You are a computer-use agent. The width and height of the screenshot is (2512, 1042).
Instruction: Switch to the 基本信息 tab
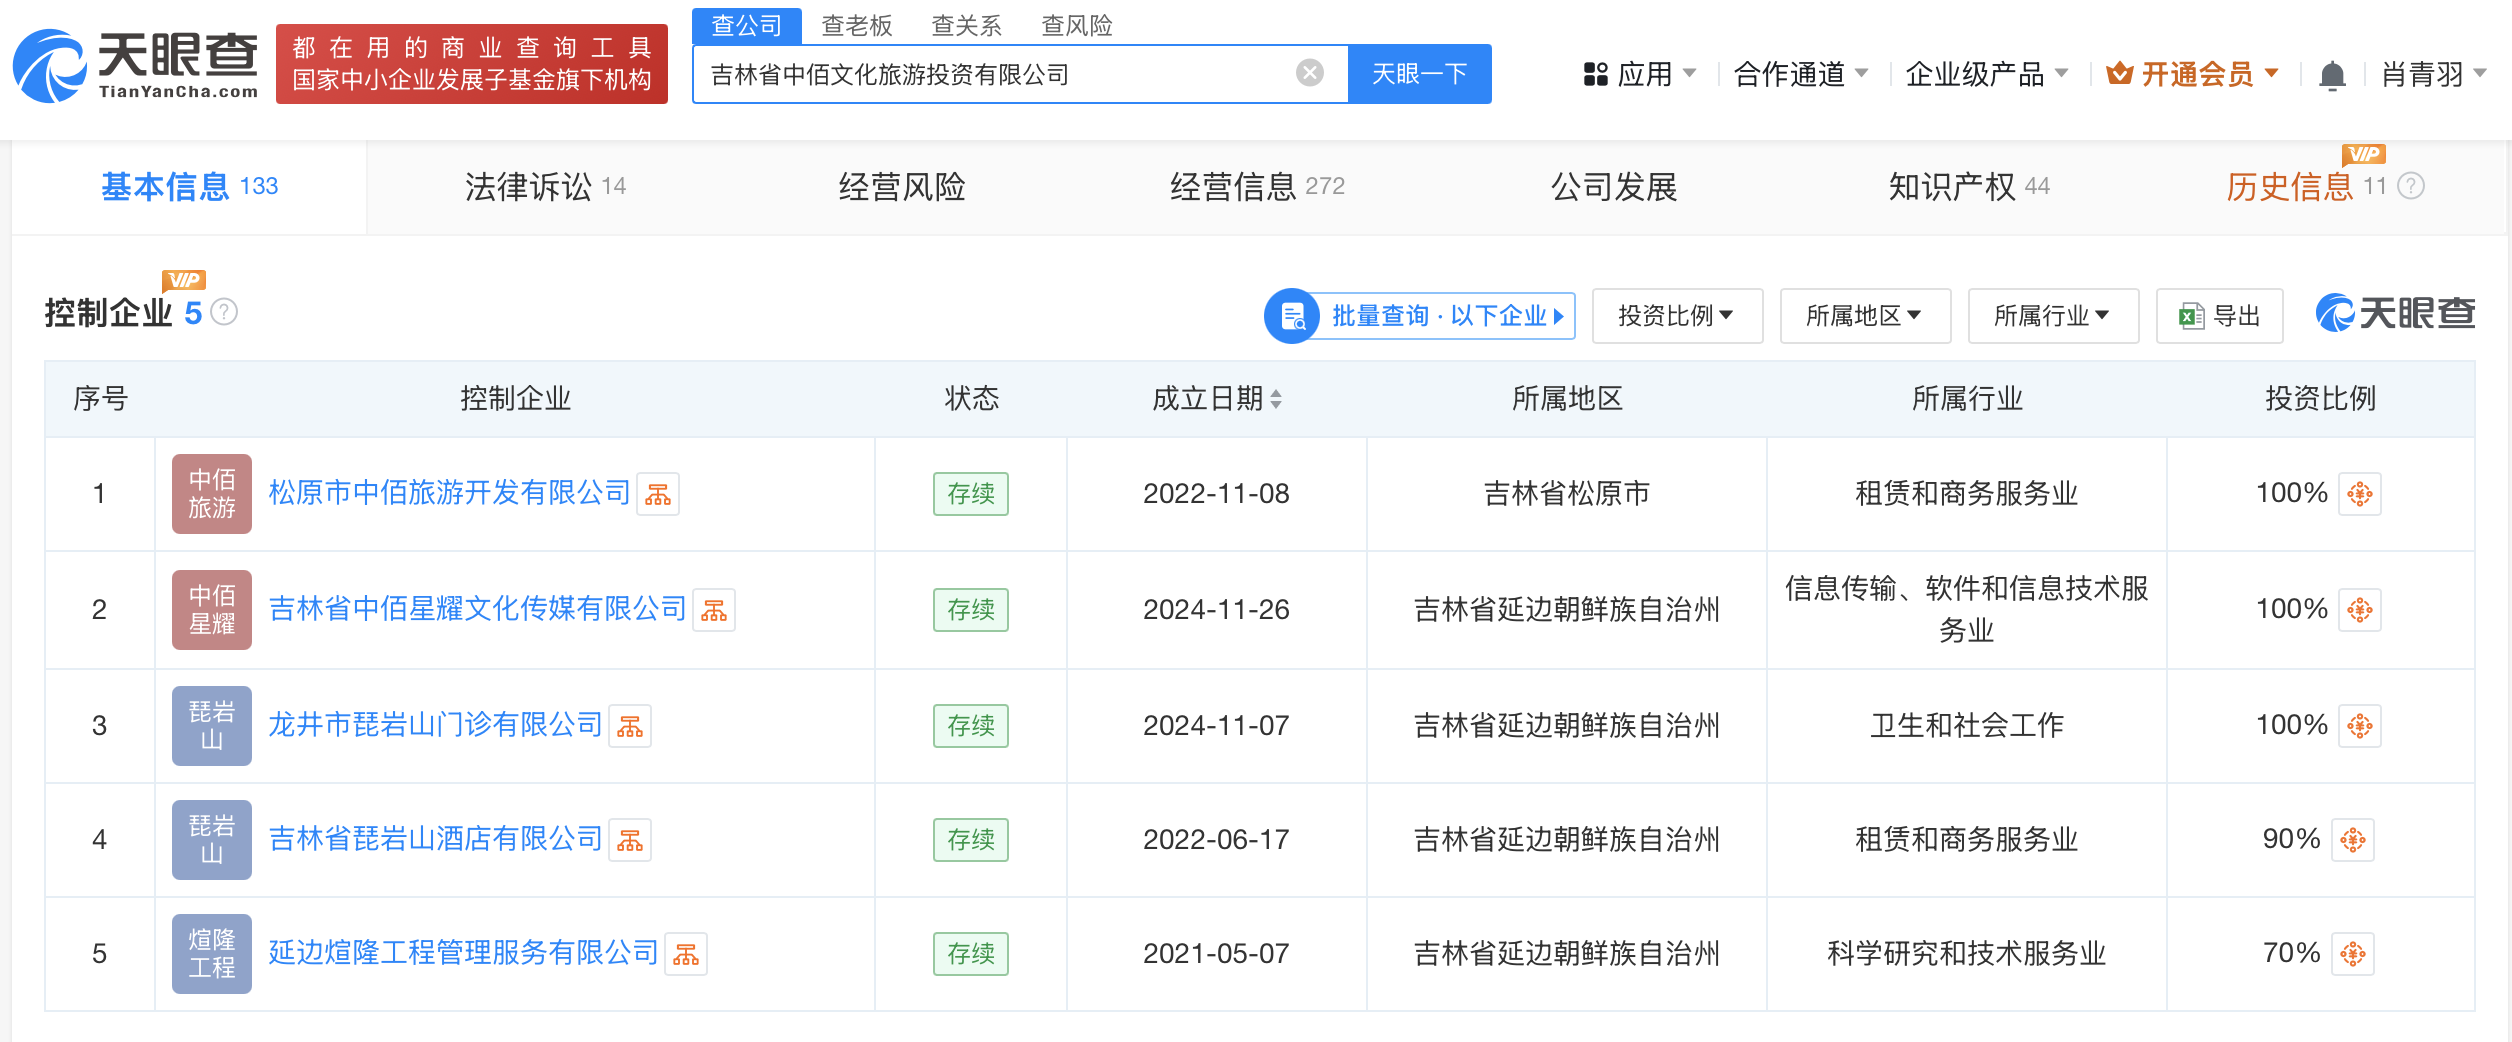tap(189, 187)
